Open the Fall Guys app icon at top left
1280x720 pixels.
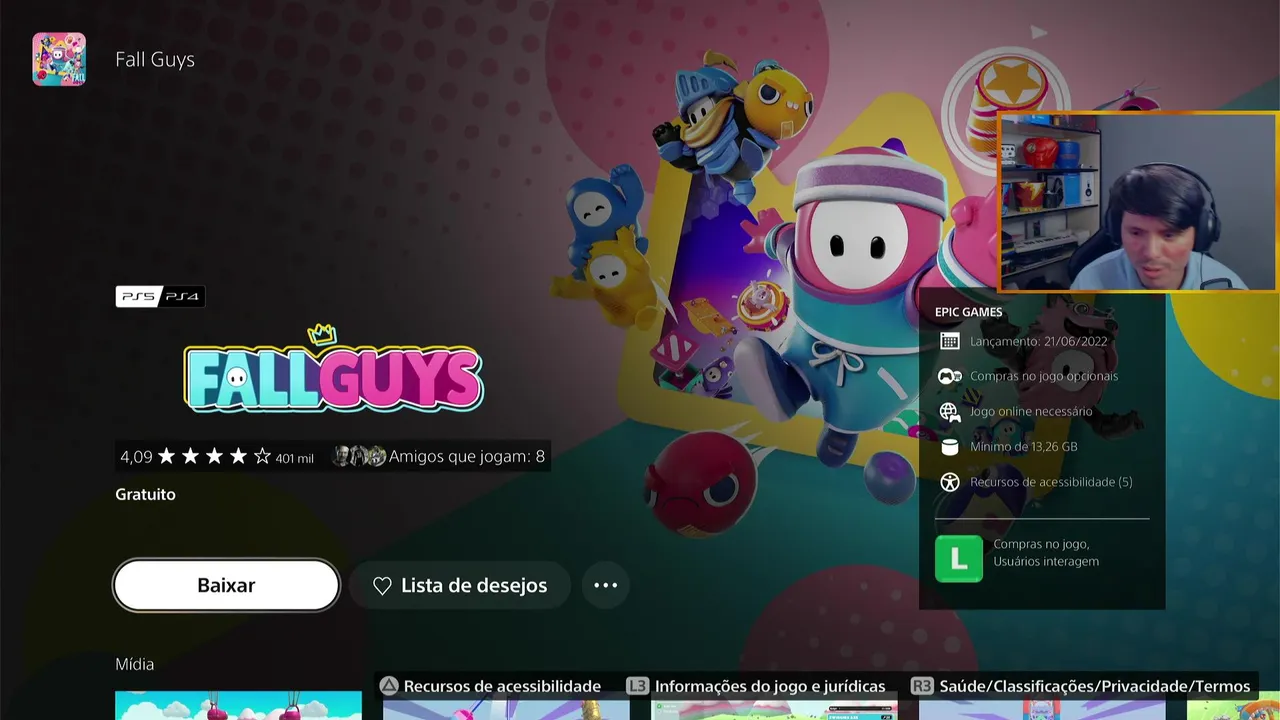[59, 59]
